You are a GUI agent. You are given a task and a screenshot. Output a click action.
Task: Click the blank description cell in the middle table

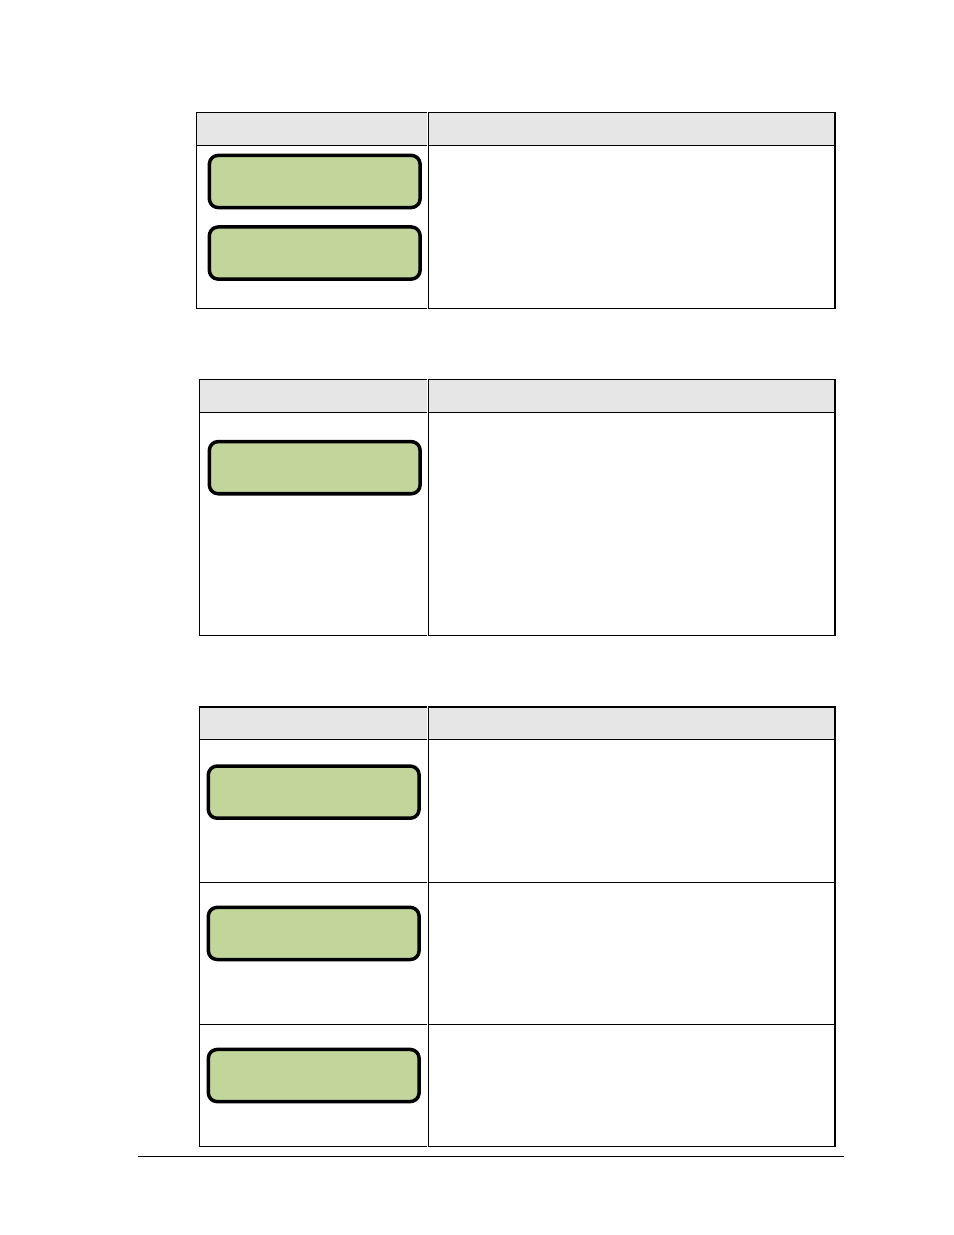pyautogui.click(x=631, y=524)
